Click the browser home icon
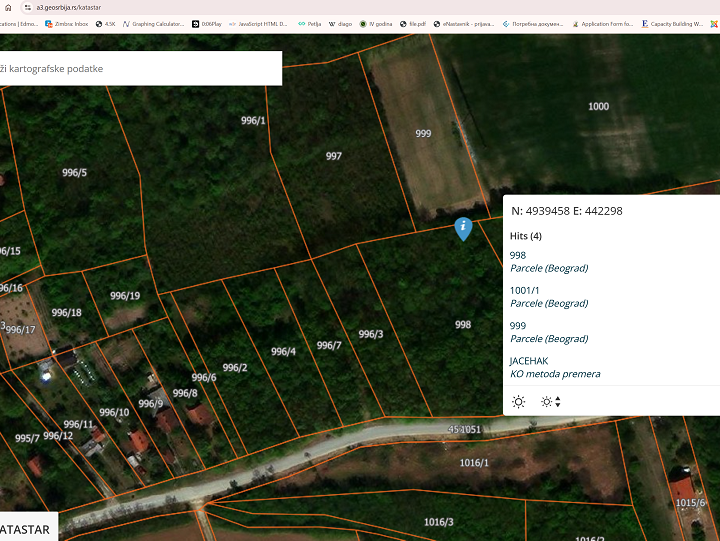Viewport: 720px width, 541px height. [x=8, y=7]
